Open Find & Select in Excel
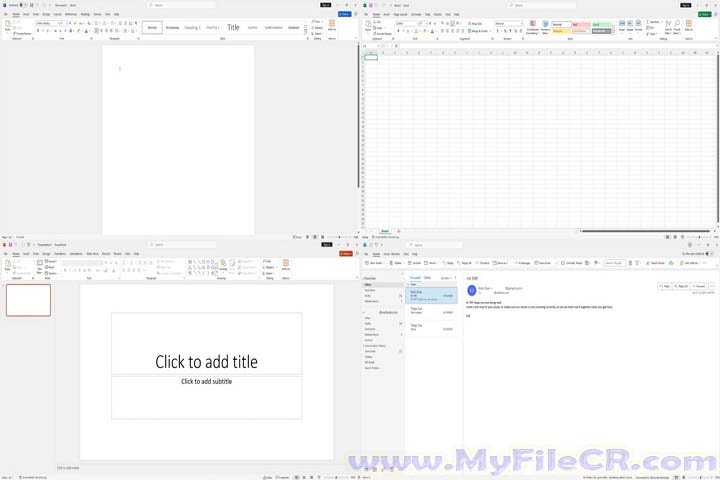Viewport: 720px width, 480px height. pos(677,27)
